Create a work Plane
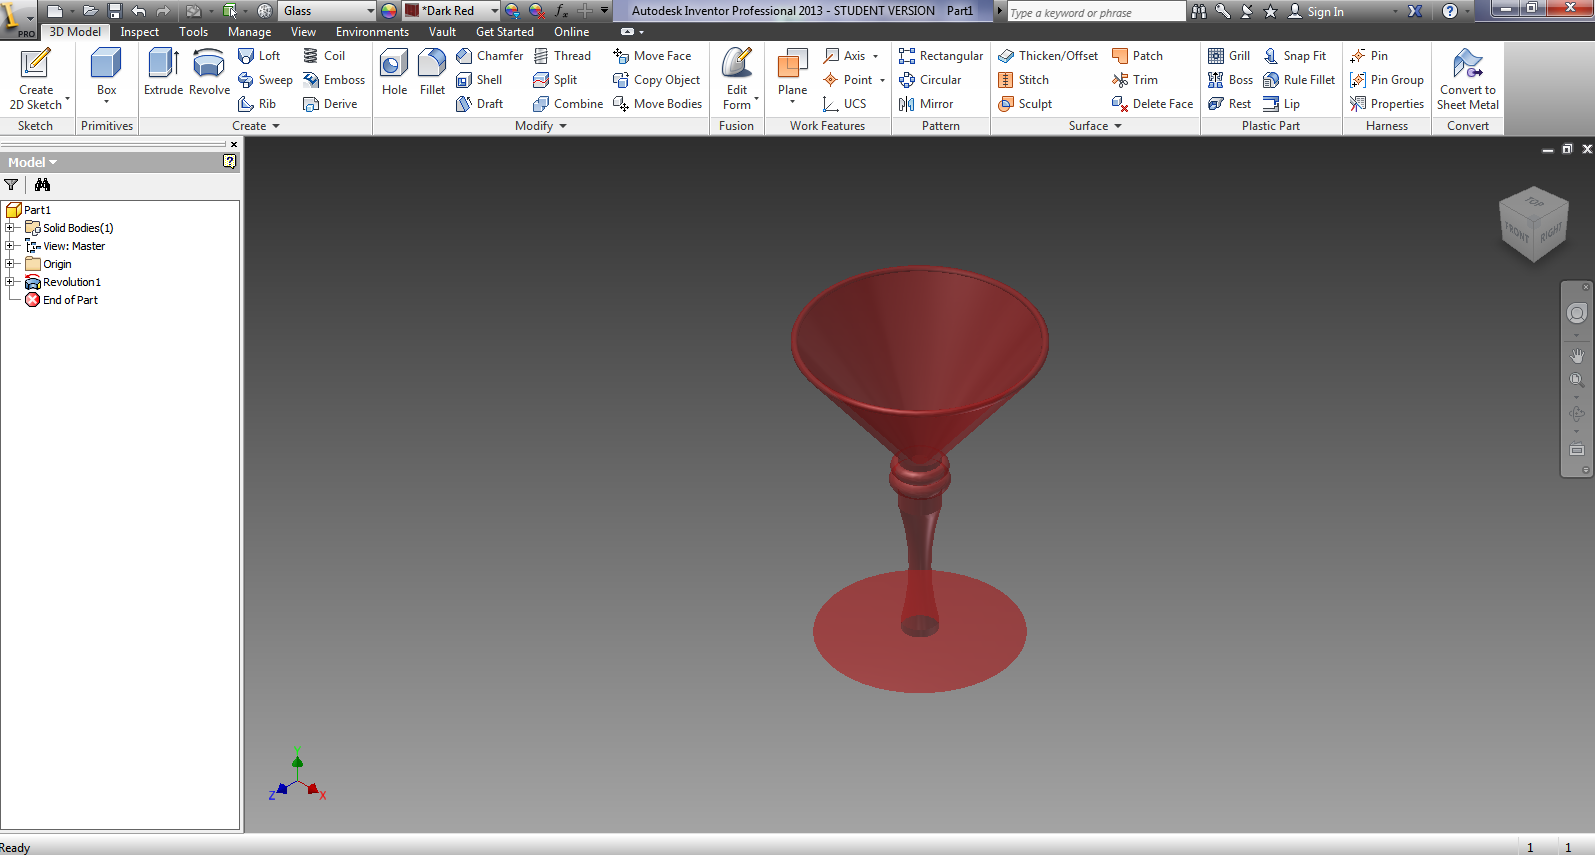Viewport: 1595px width, 855px height. tap(792, 75)
